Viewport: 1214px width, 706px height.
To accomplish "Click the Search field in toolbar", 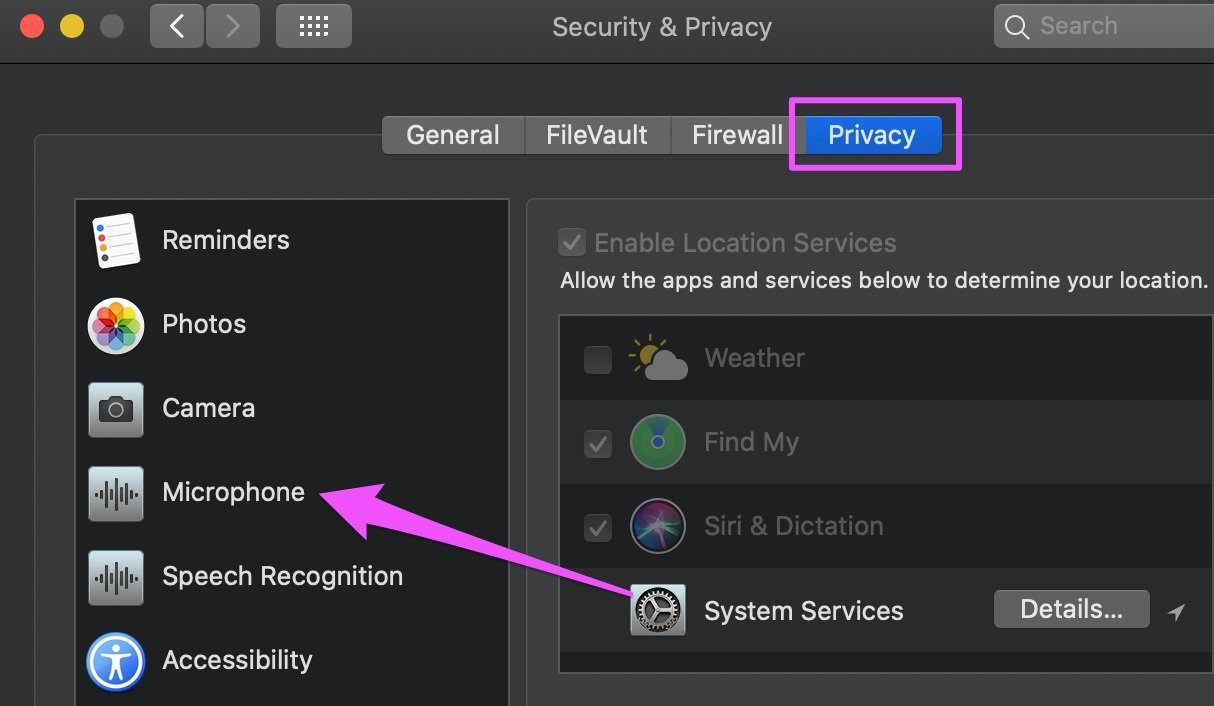I will coord(1104,26).
